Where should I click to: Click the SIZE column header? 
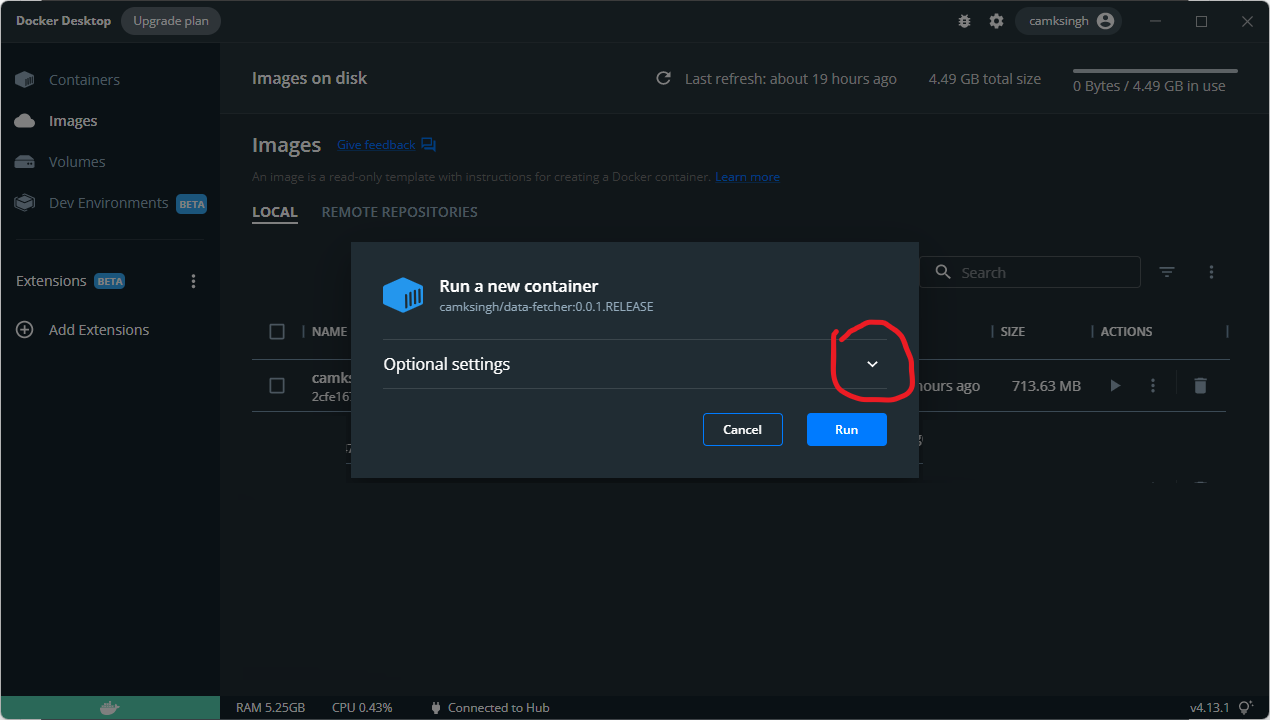pyautogui.click(x=1013, y=331)
